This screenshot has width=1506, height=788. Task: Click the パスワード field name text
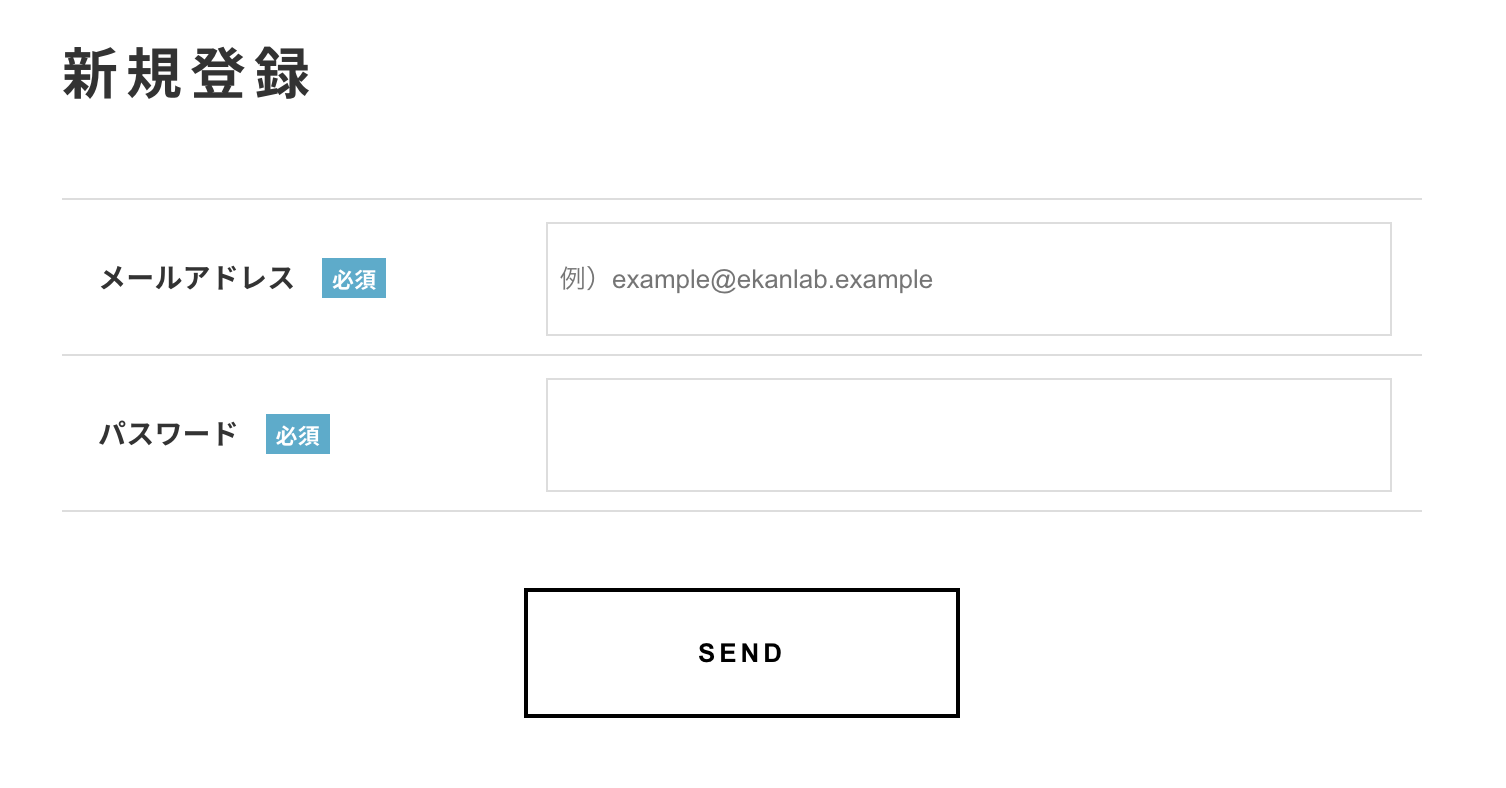[x=168, y=434]
